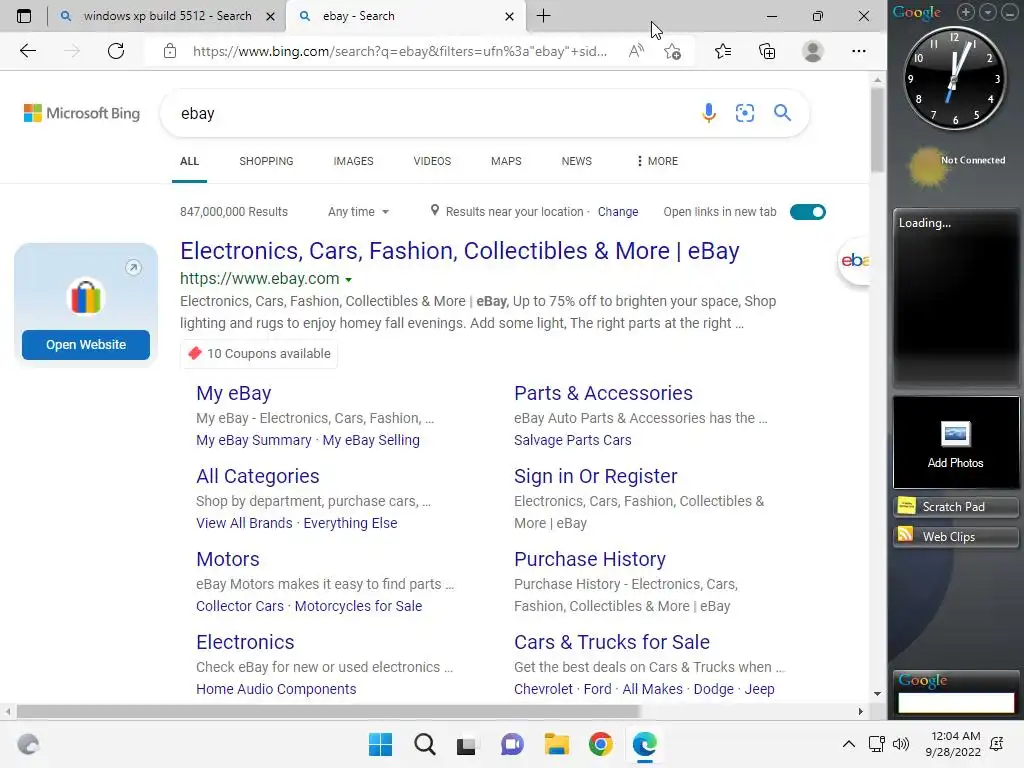Open the expand arrow on eBay card

click(x=133, y=267)
